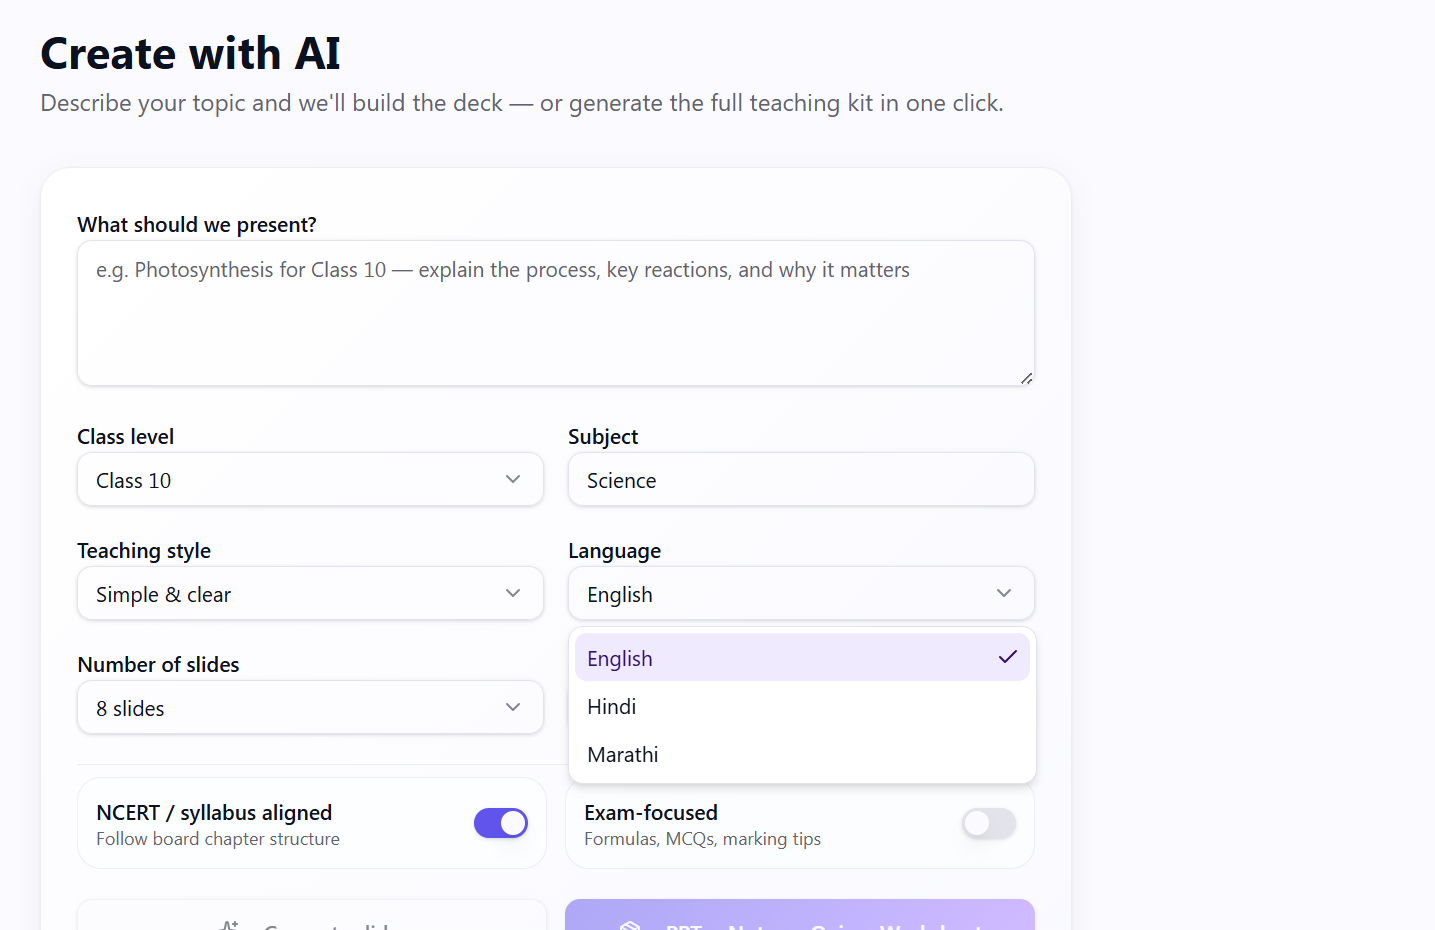Click the Subject field showing Science
This screenshot has width=1435, height=930.
pos(800,479)
